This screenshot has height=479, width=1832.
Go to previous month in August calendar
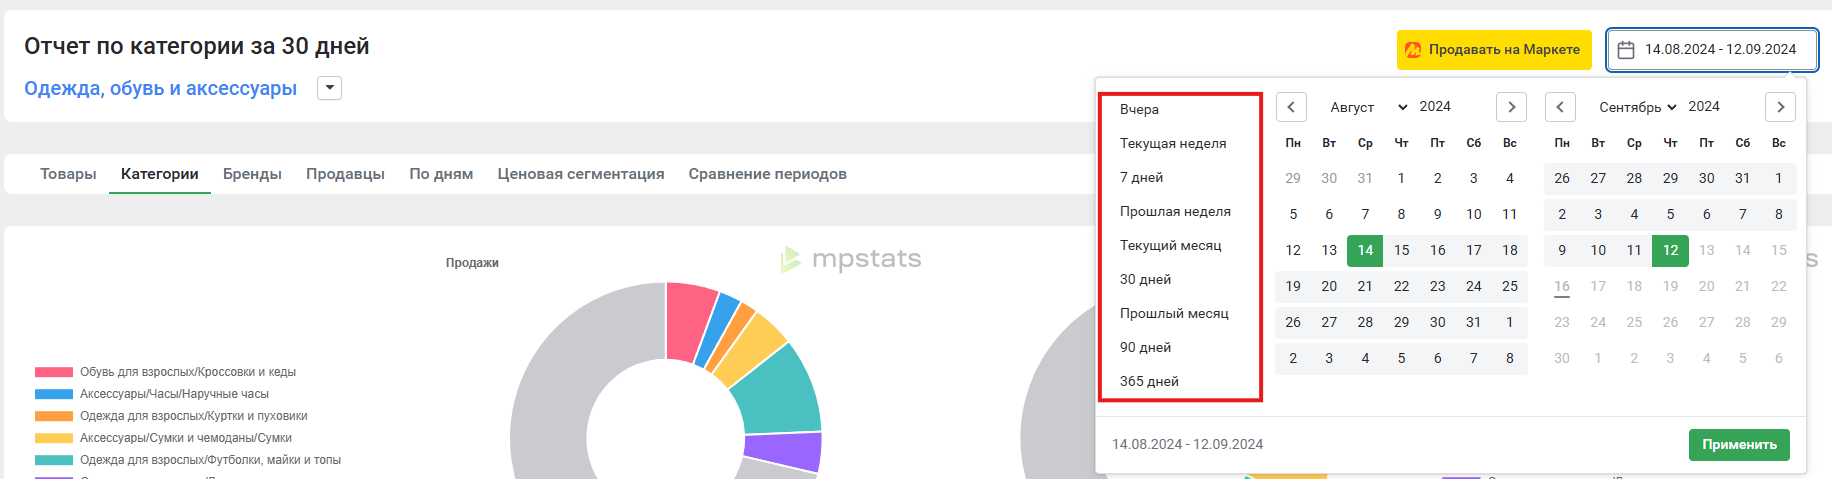pos(1291,107)
